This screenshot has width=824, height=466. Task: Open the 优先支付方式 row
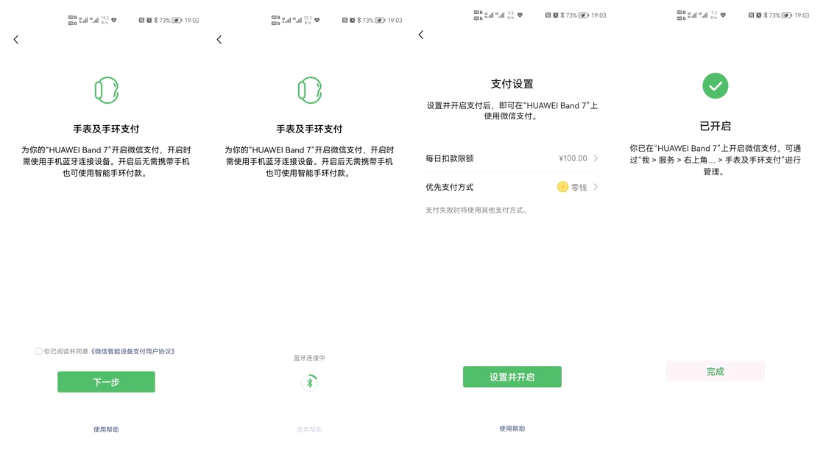point(512,187)
